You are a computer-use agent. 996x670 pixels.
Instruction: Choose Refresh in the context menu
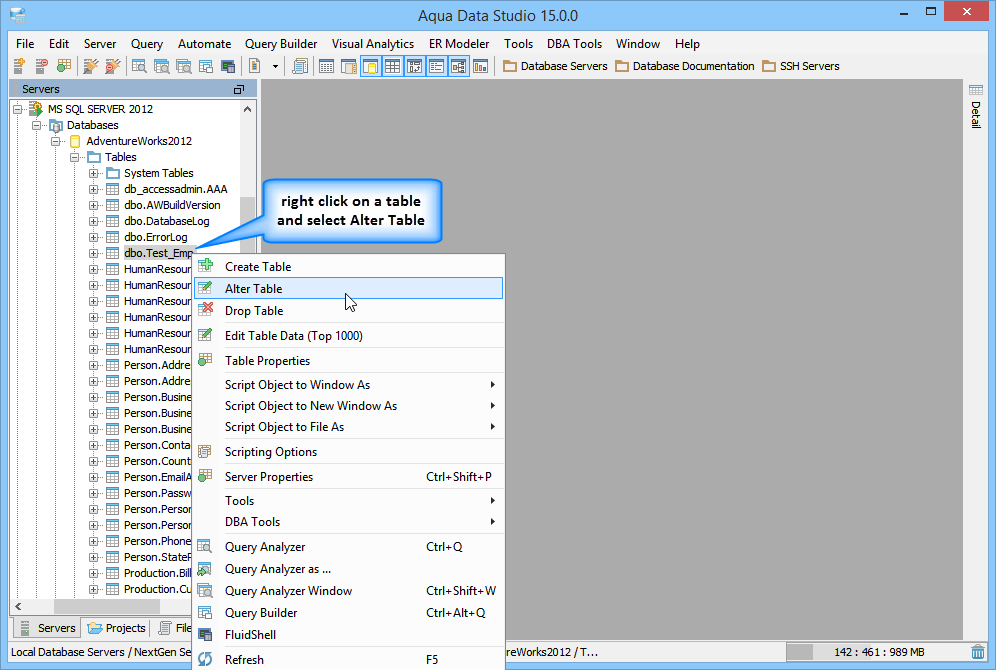coord(349,659)
